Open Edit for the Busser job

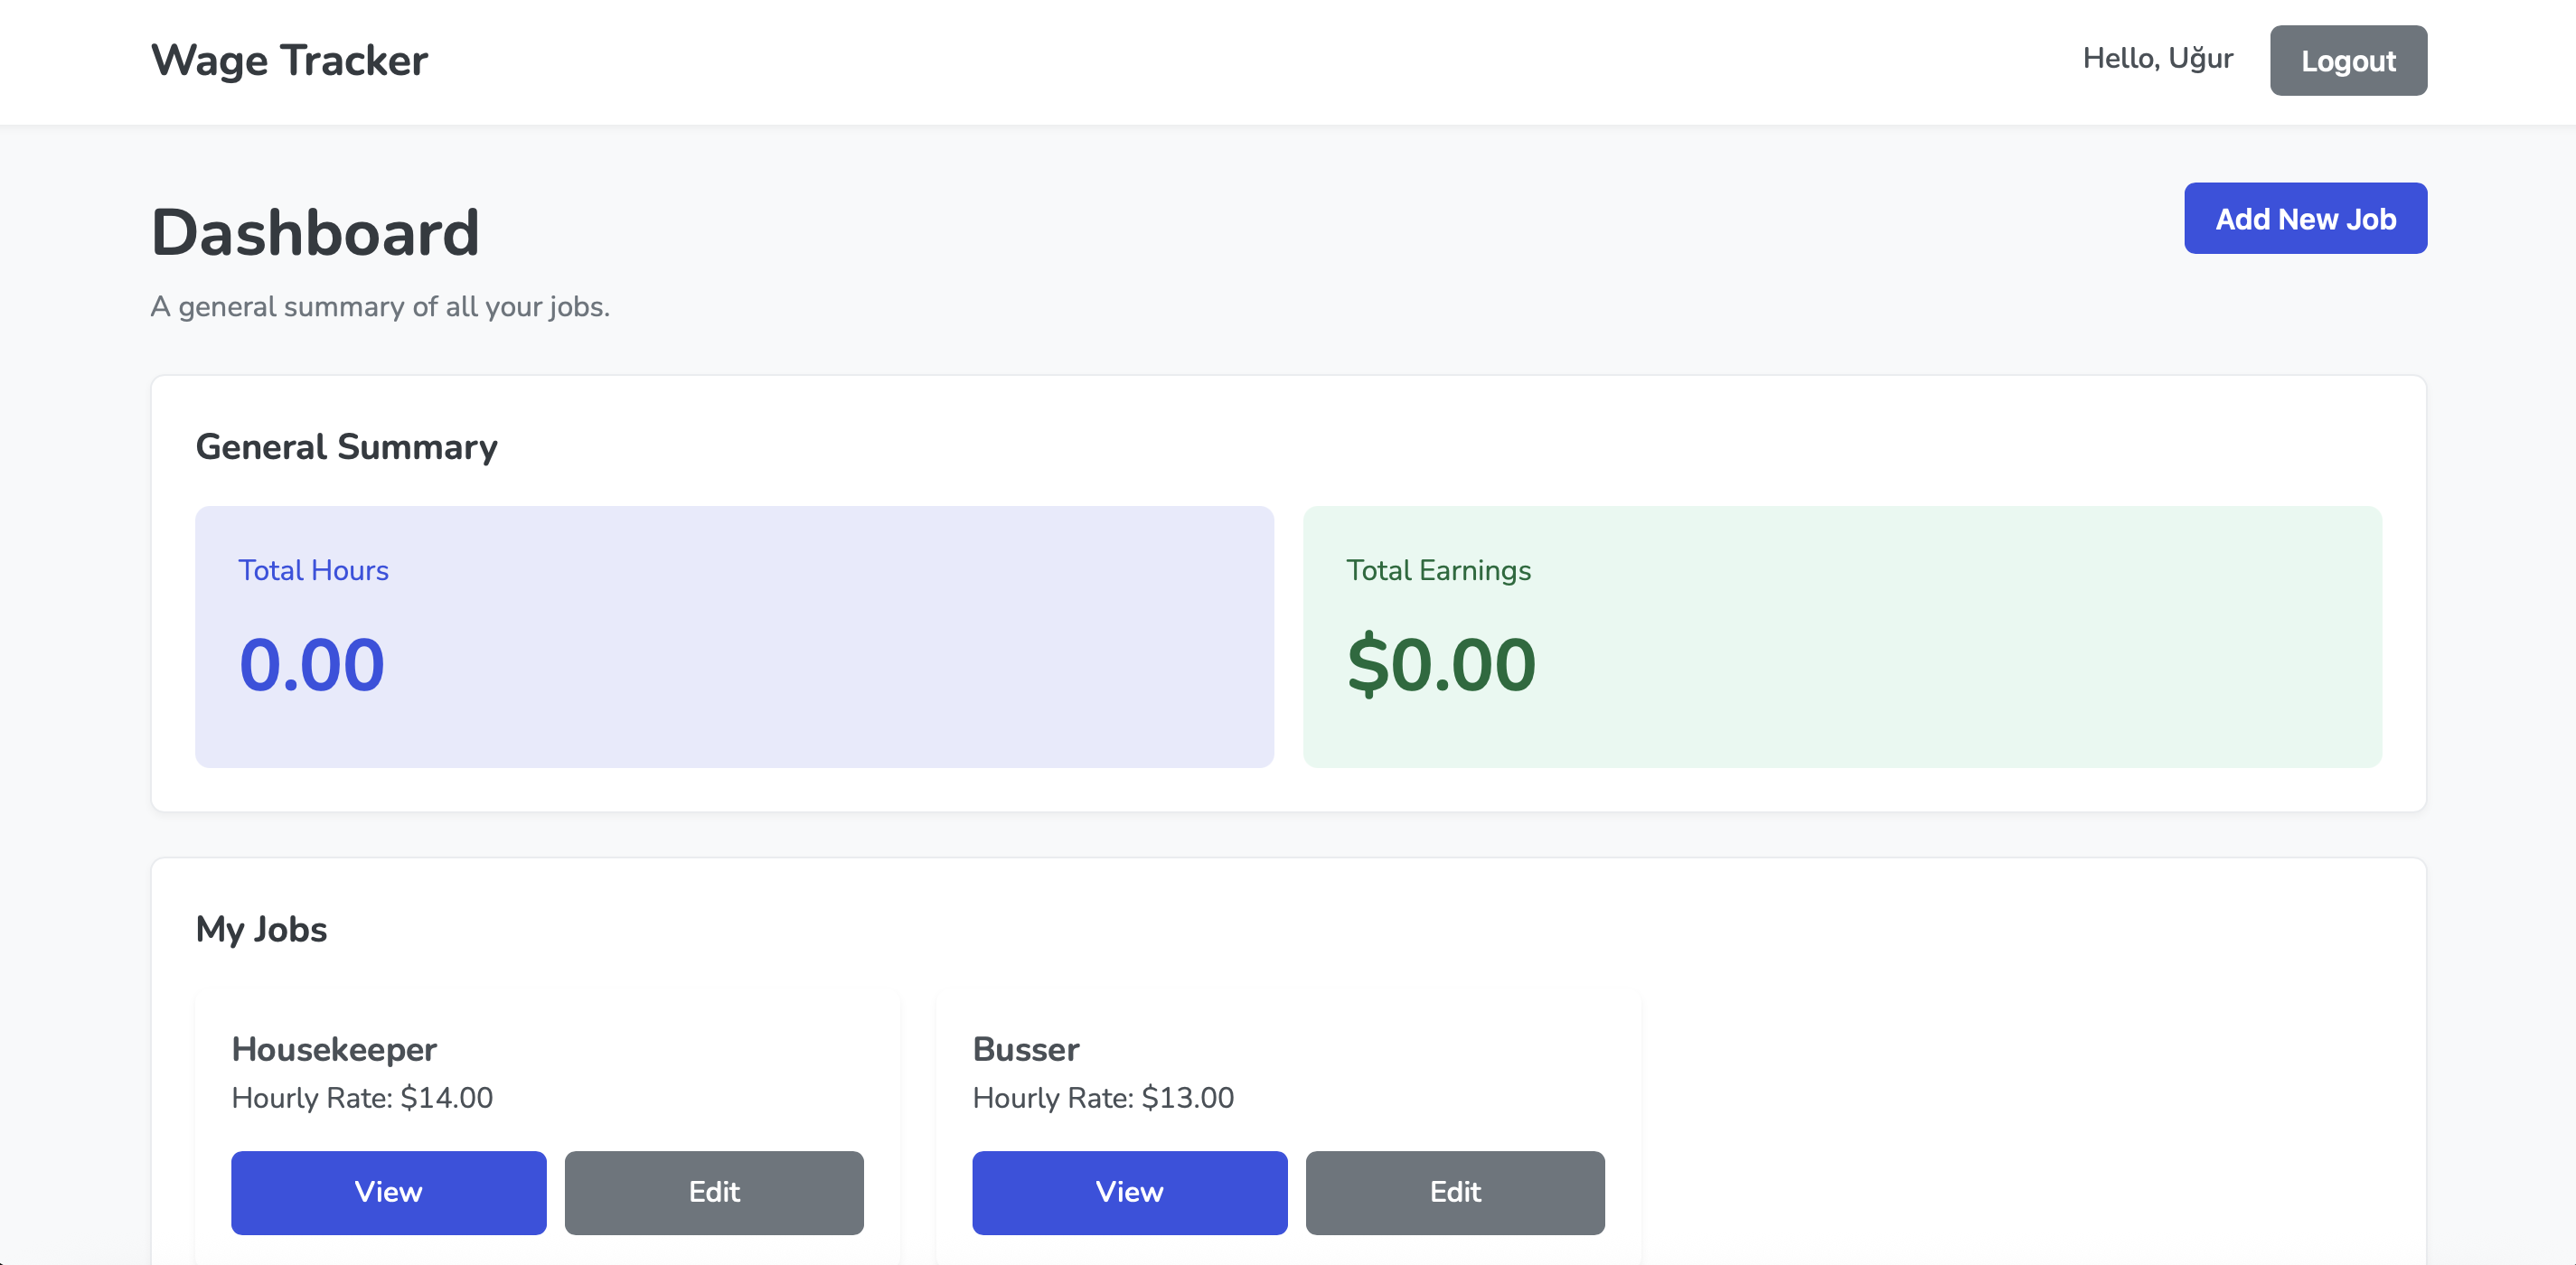1455,1192
